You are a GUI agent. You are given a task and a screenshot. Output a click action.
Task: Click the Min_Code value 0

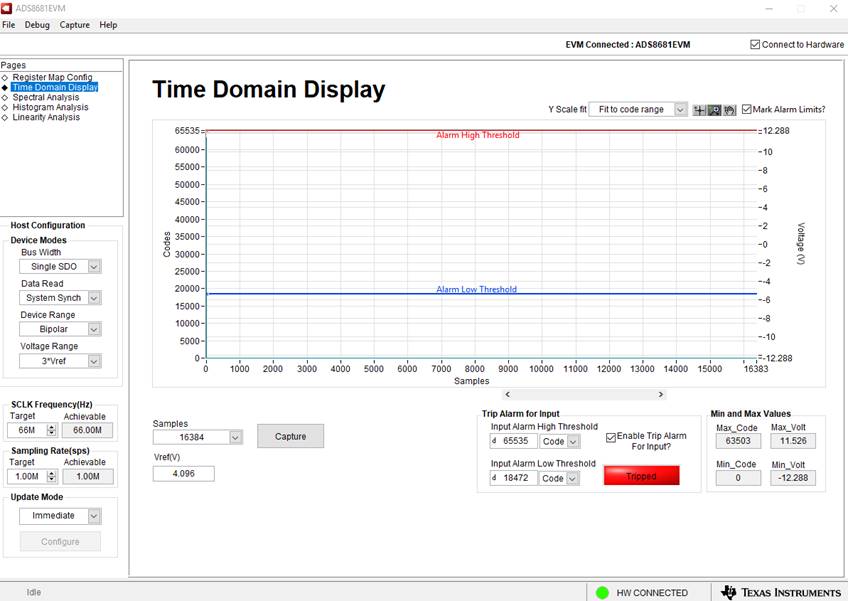(738, 478)
